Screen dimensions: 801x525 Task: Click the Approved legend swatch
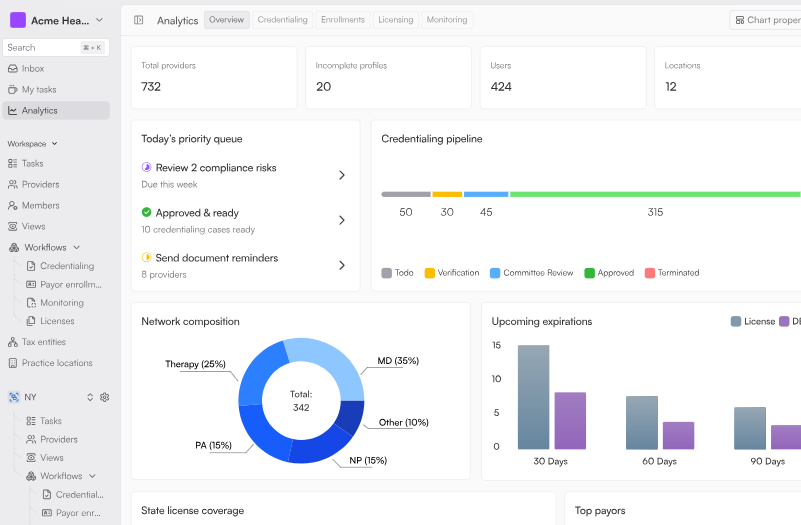590,273
